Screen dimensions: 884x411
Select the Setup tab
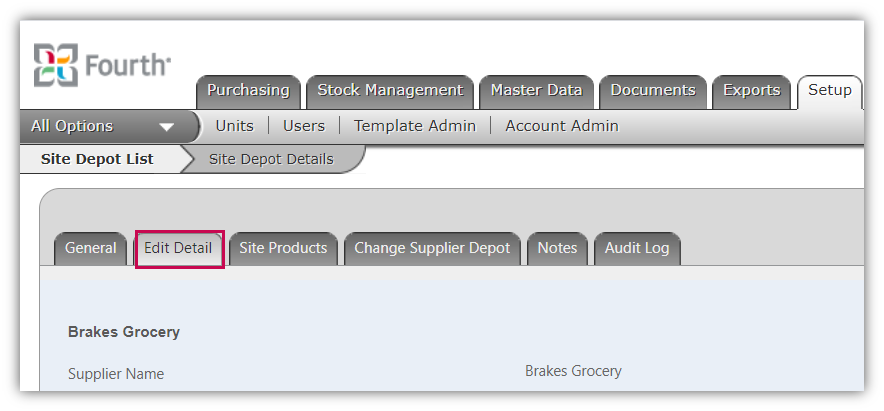click(829, 91)
